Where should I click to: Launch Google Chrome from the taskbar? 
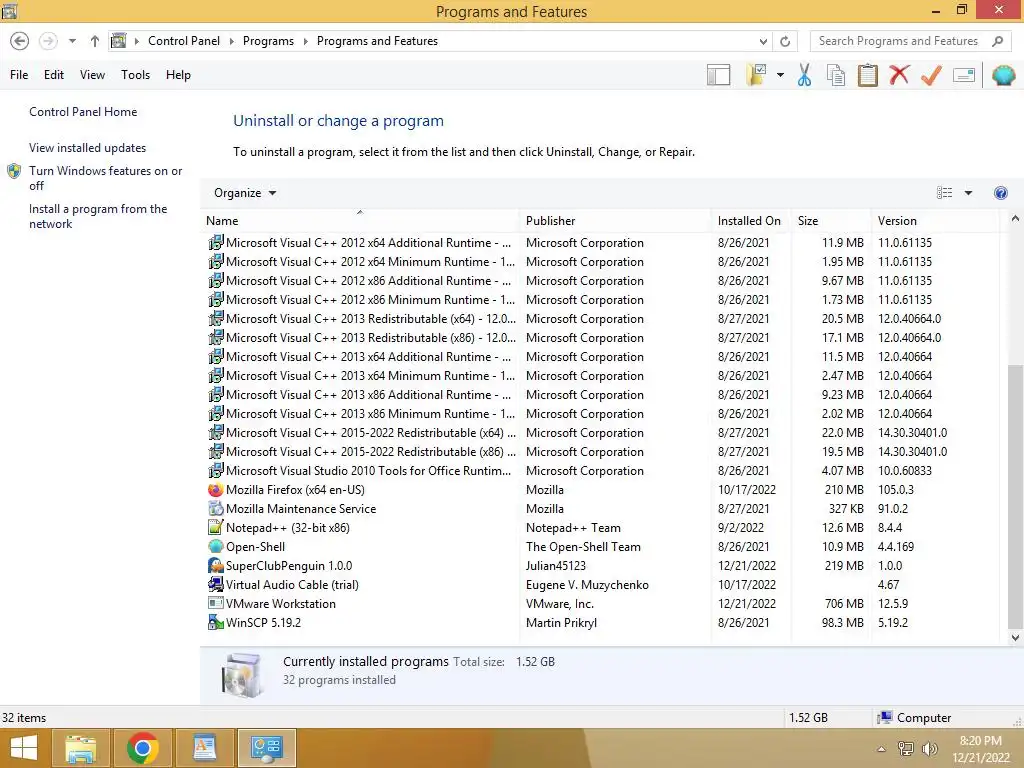(x=142, y=748)
